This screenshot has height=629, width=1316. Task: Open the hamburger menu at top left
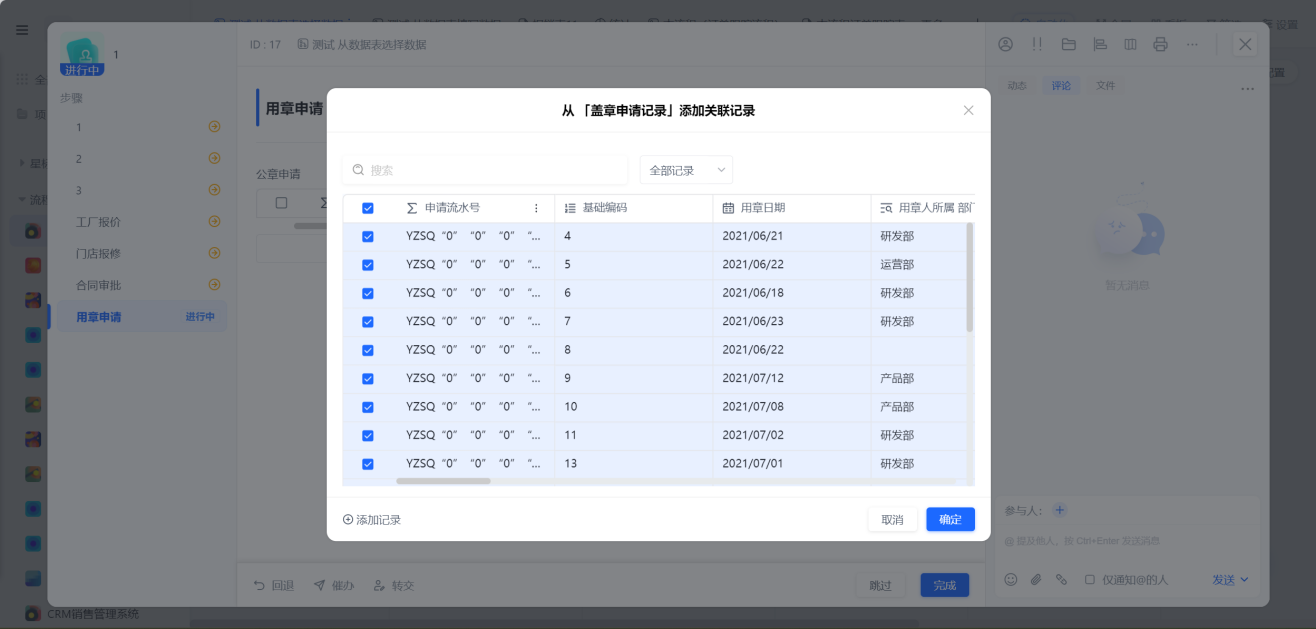coord(22,30)
